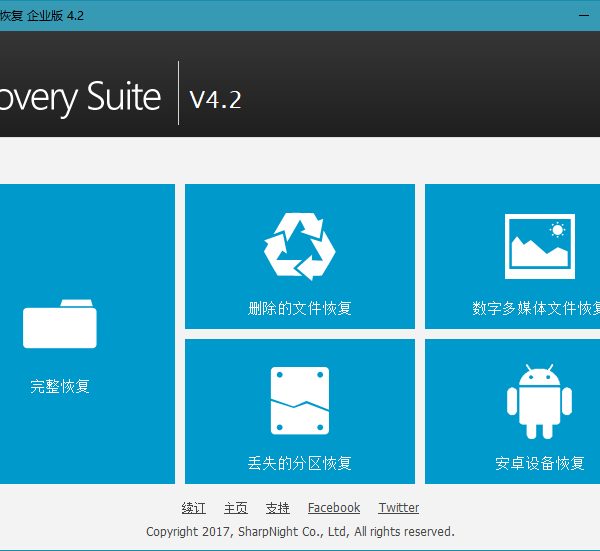
Task: Open the 续订 renewal link
Action: (194, 508)
